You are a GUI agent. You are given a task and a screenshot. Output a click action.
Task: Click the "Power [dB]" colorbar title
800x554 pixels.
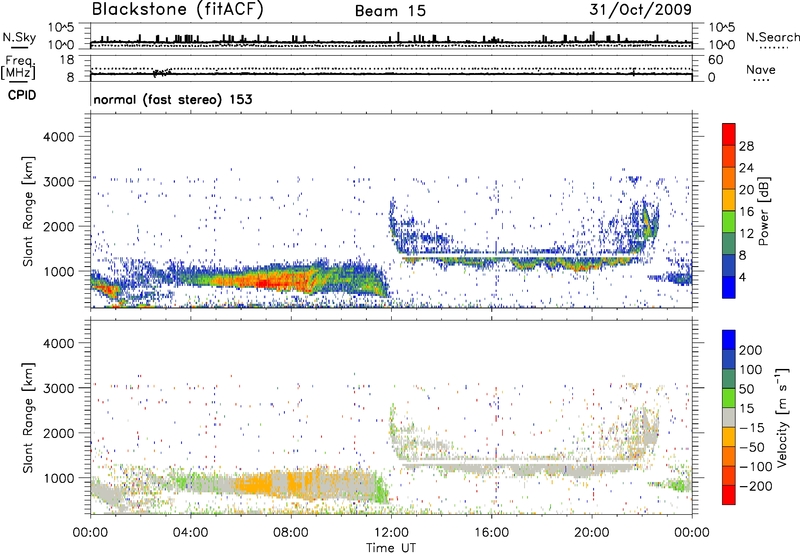coord(764,211)
